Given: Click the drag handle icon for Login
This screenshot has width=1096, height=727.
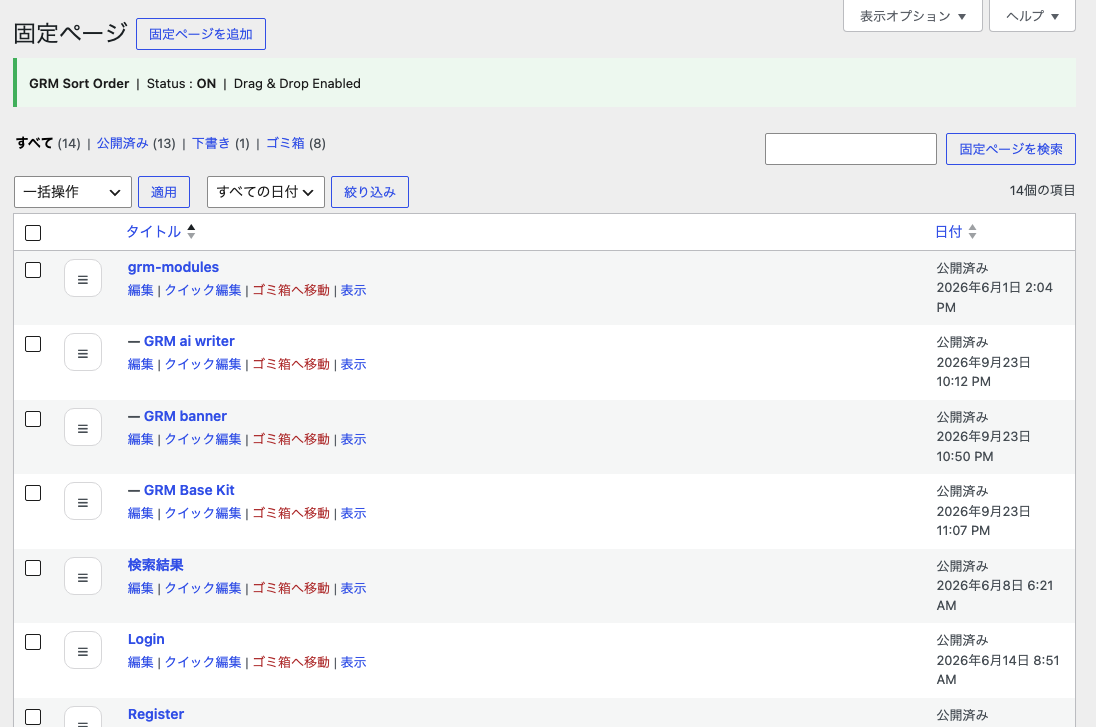Looking at the screenshot, I should [x=82, y=650].
